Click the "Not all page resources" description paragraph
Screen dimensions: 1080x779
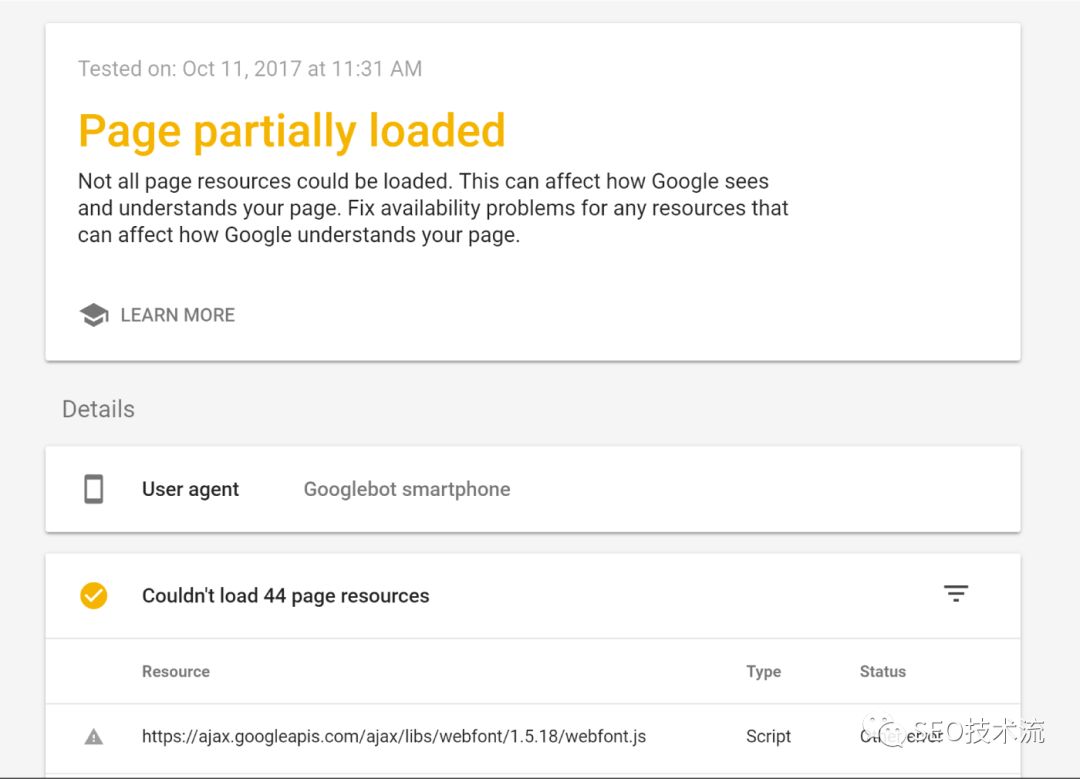coord(433,209)
